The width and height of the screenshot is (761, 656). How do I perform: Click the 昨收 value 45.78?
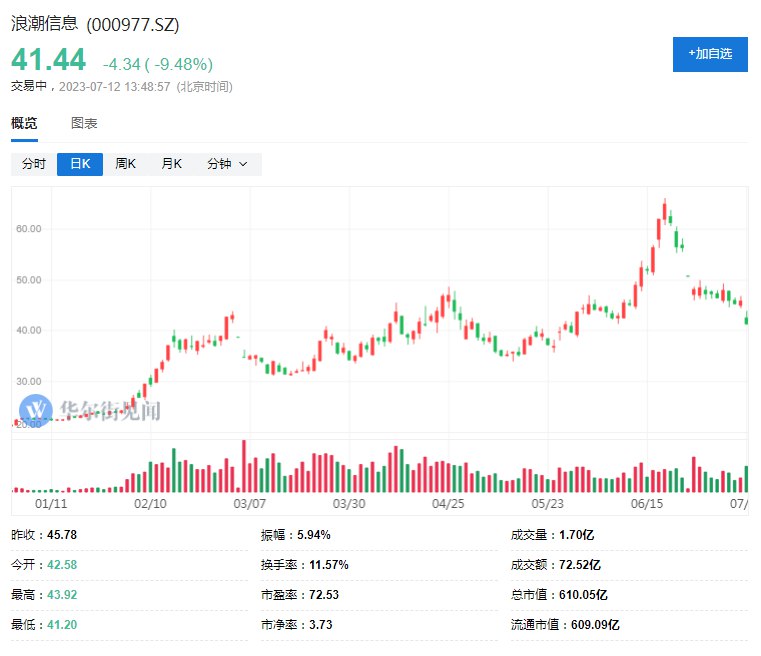pos(62,535)
